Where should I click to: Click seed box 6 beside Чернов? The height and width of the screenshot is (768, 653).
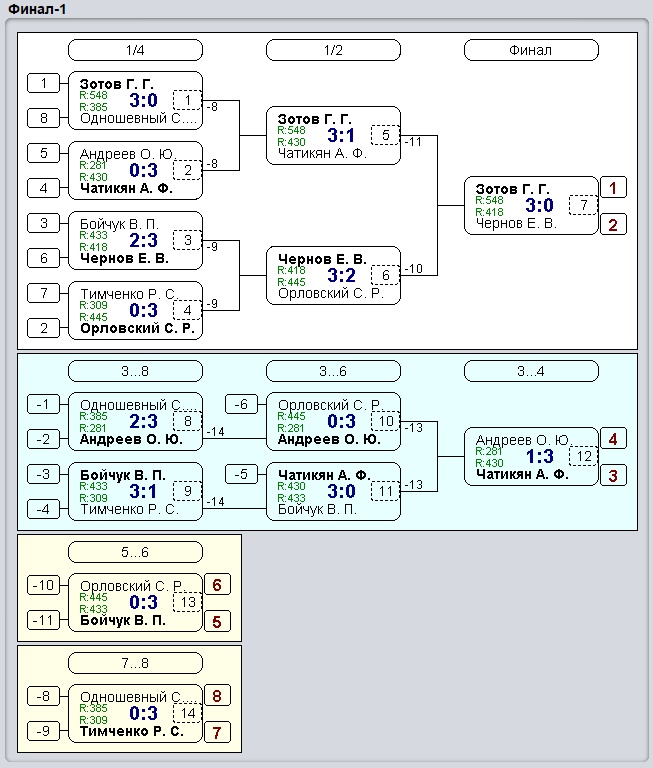pyautogui.click(x=44, y=258)
